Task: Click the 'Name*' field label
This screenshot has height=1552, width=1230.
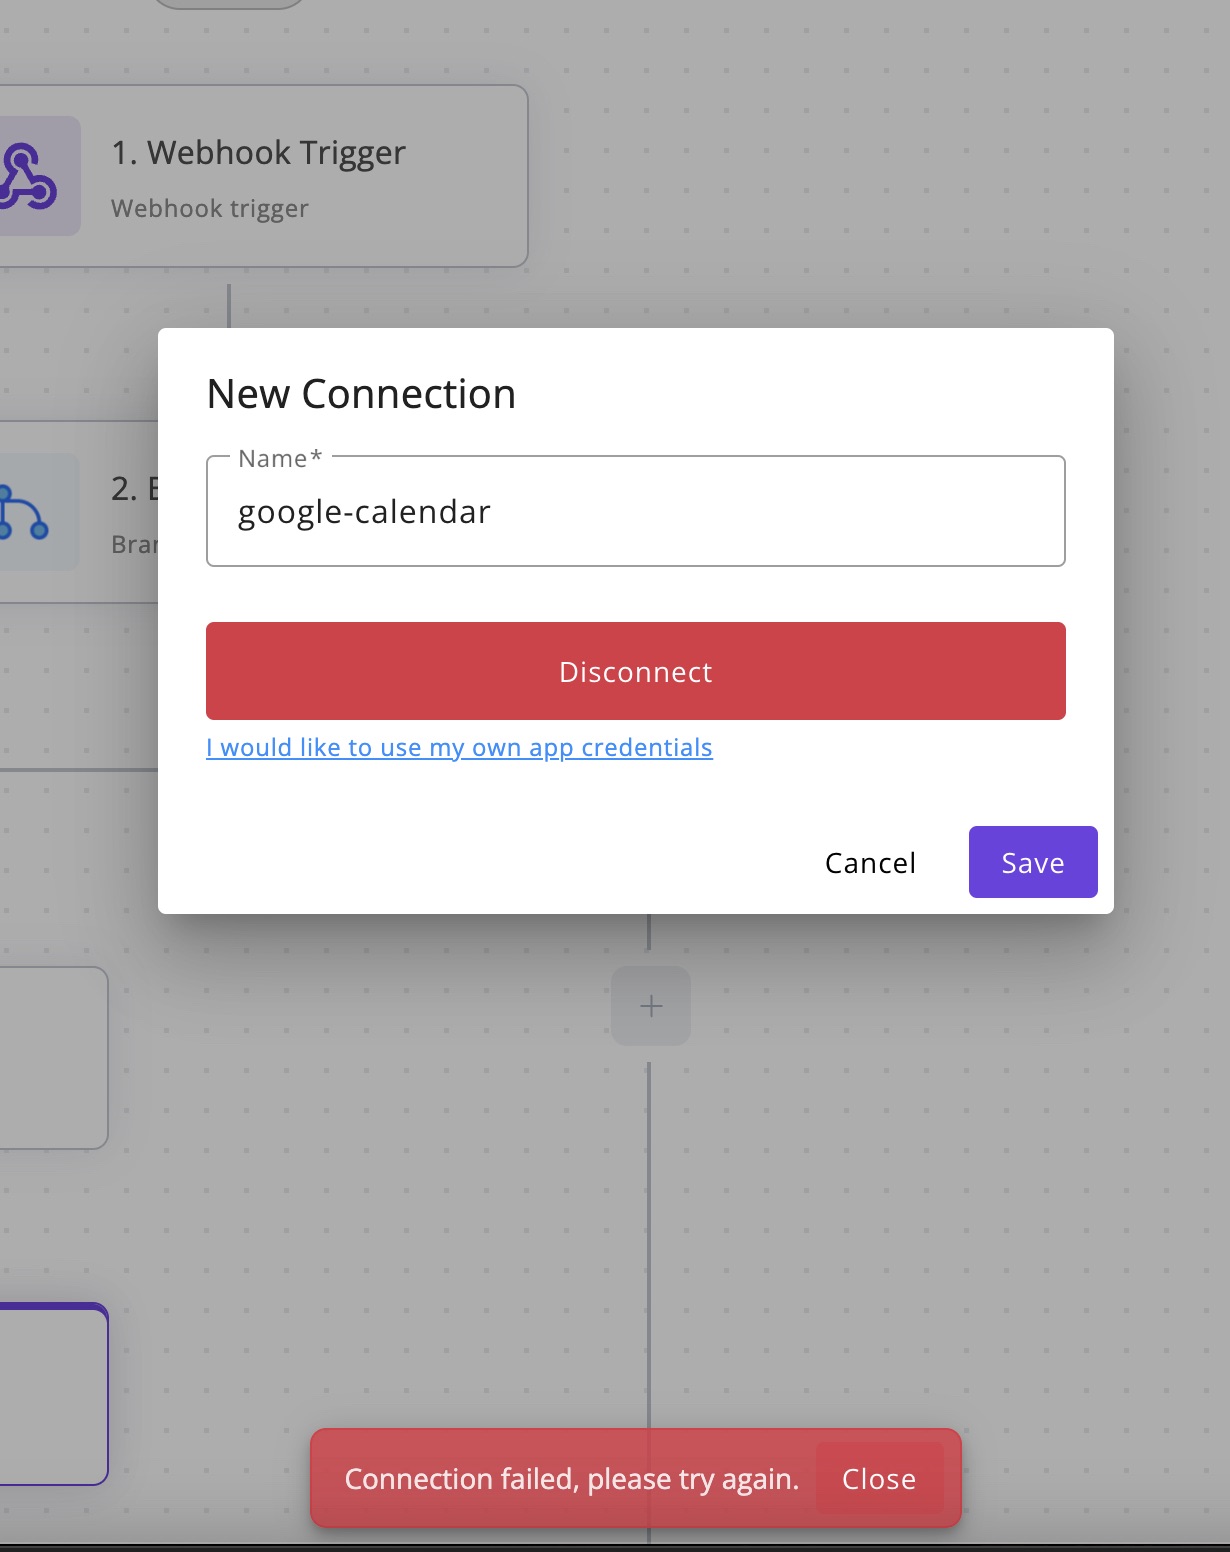Action: (280, 459)
